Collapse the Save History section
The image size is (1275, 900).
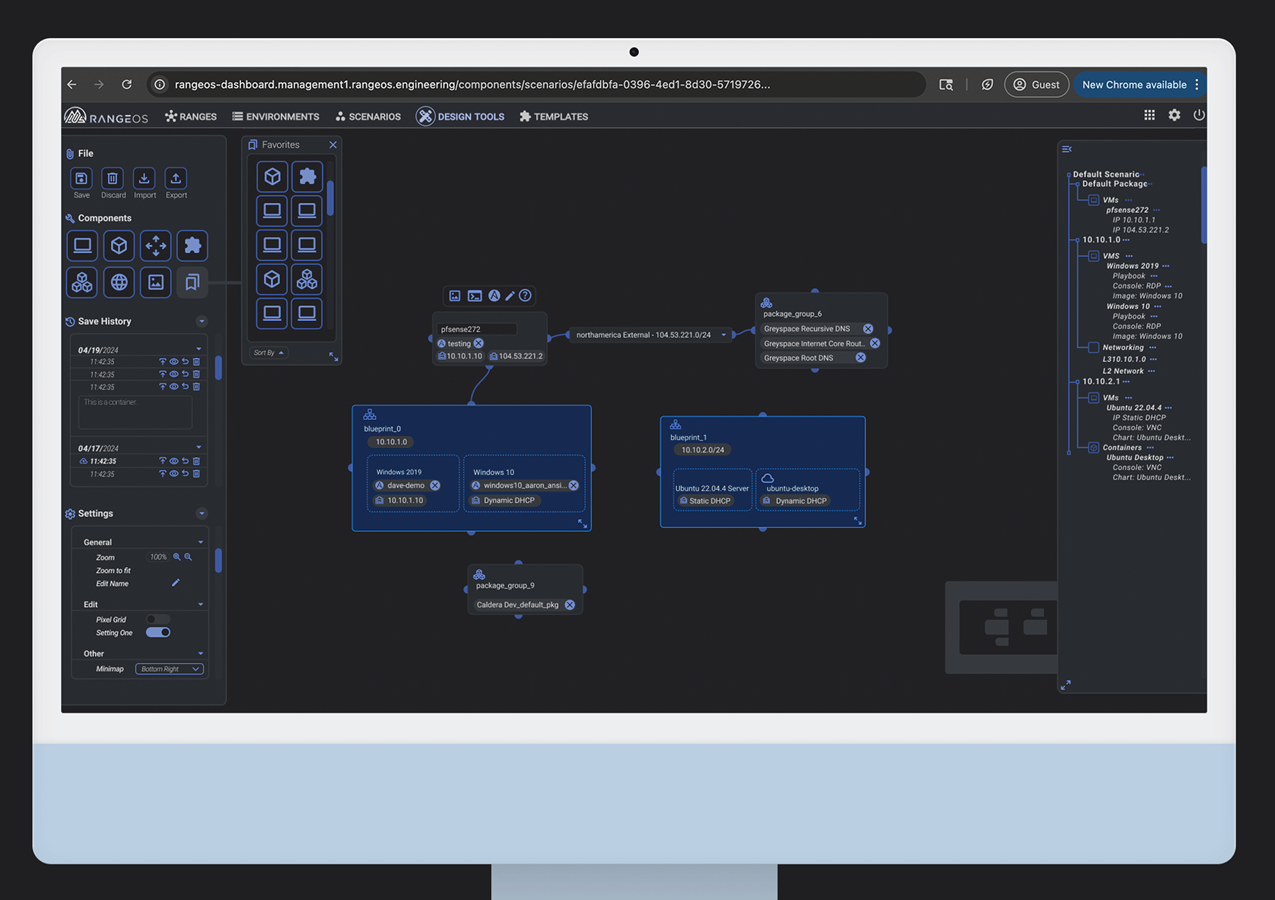(x=201, y=321)
